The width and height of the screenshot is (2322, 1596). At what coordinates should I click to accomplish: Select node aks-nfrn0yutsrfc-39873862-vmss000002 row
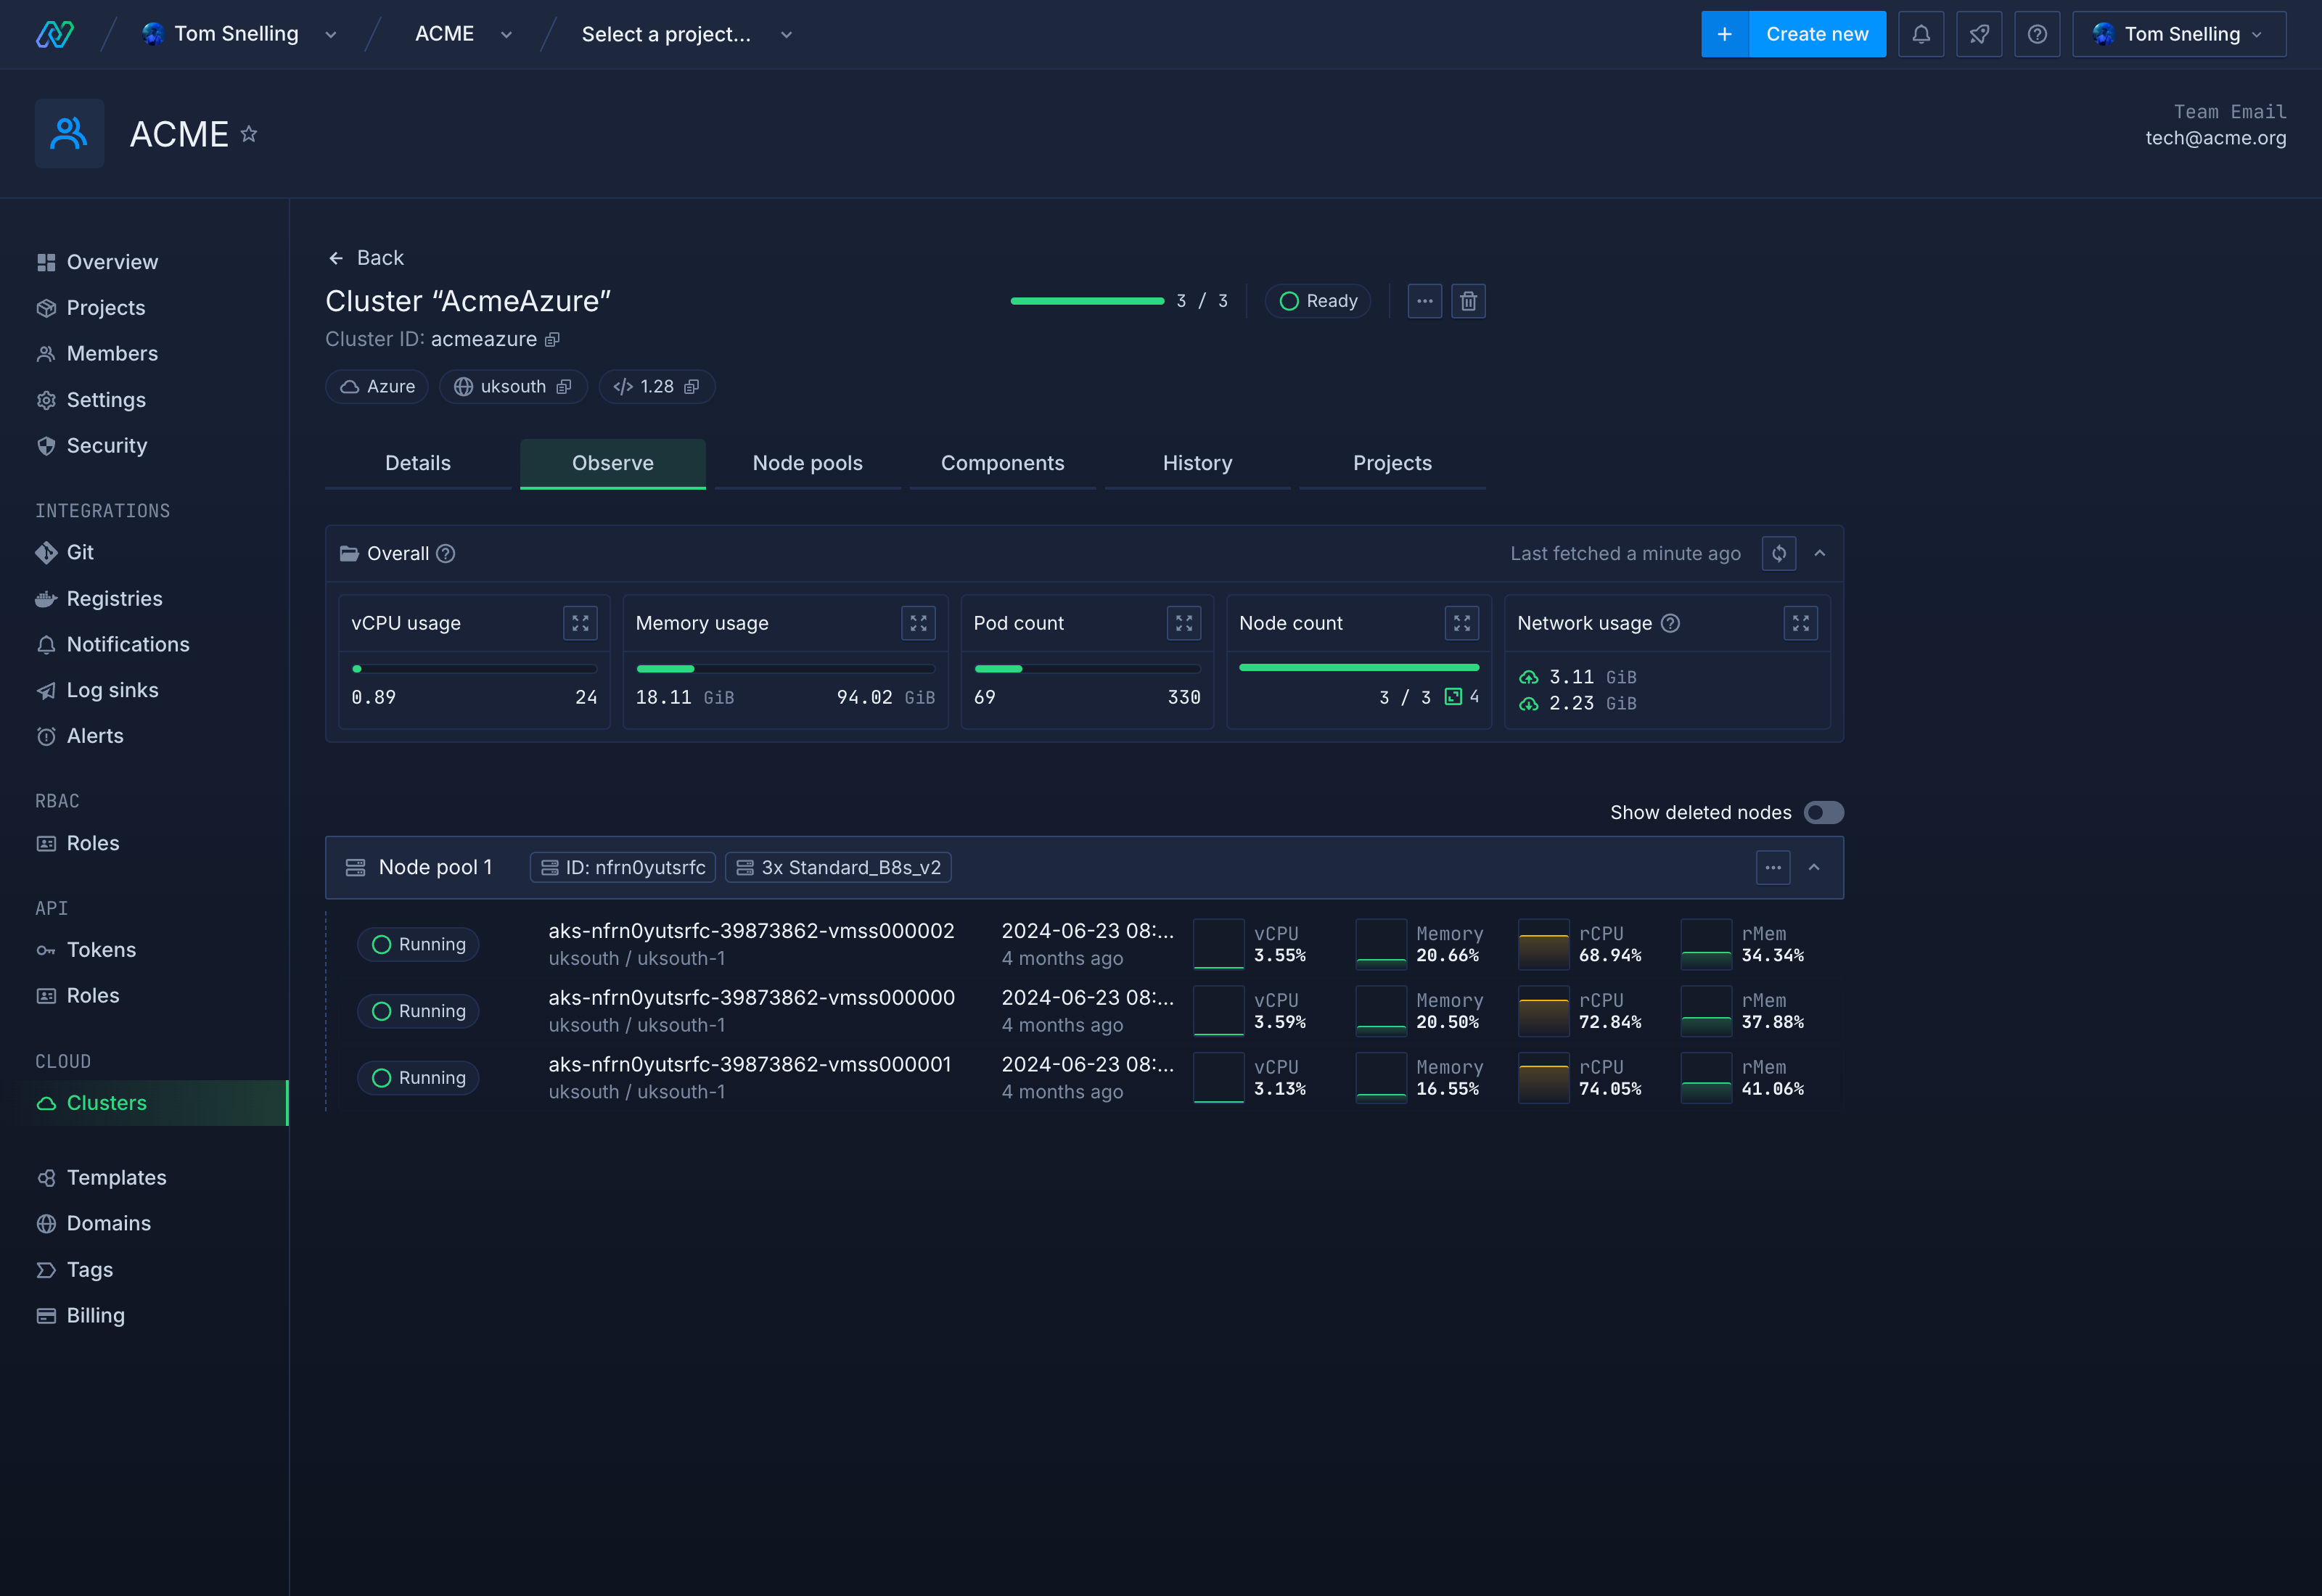point(750,931)
